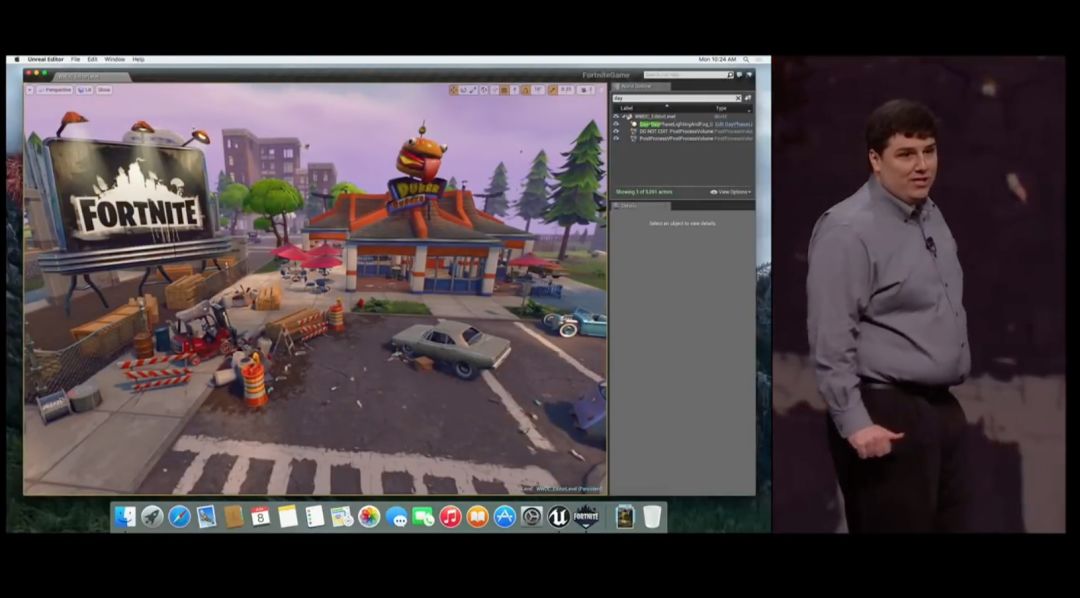Open the App Store dock icon
Viewport: 1080px width, 598px height.
click(505, 516)
